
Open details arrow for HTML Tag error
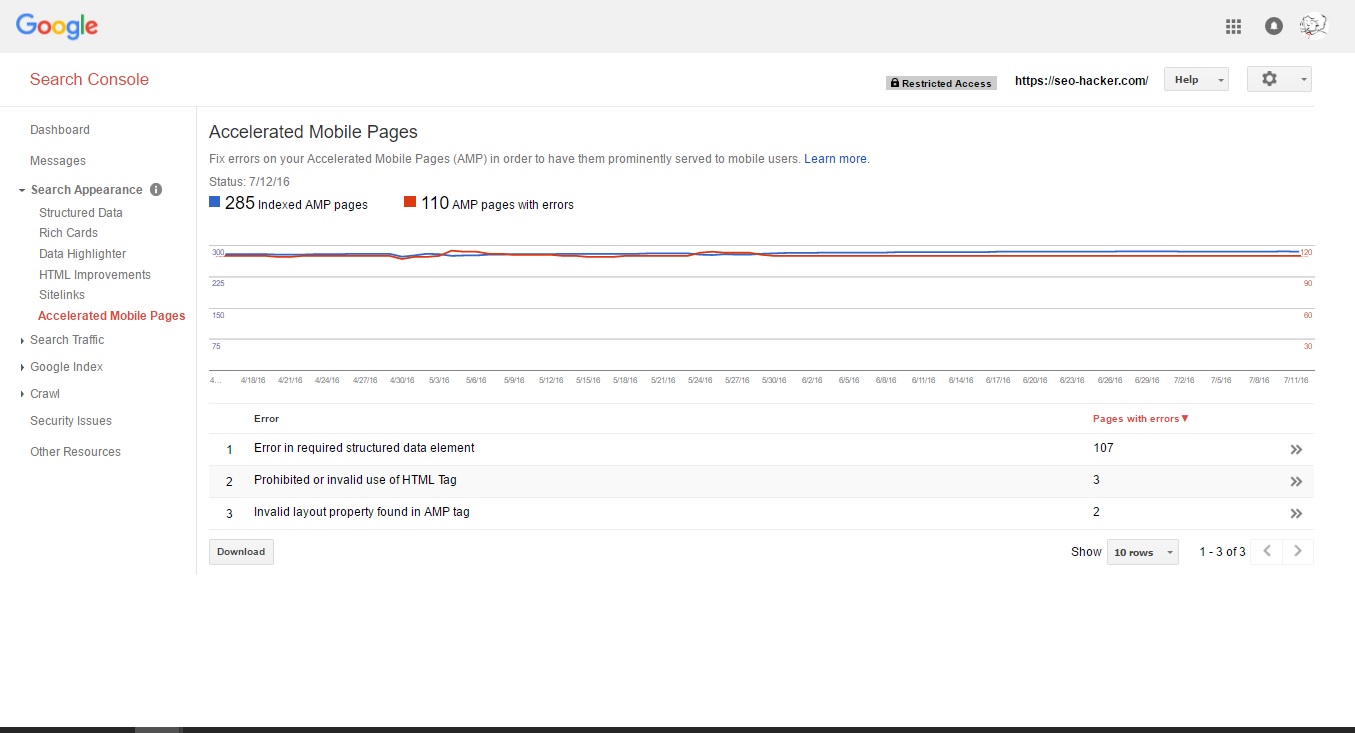1296,482
